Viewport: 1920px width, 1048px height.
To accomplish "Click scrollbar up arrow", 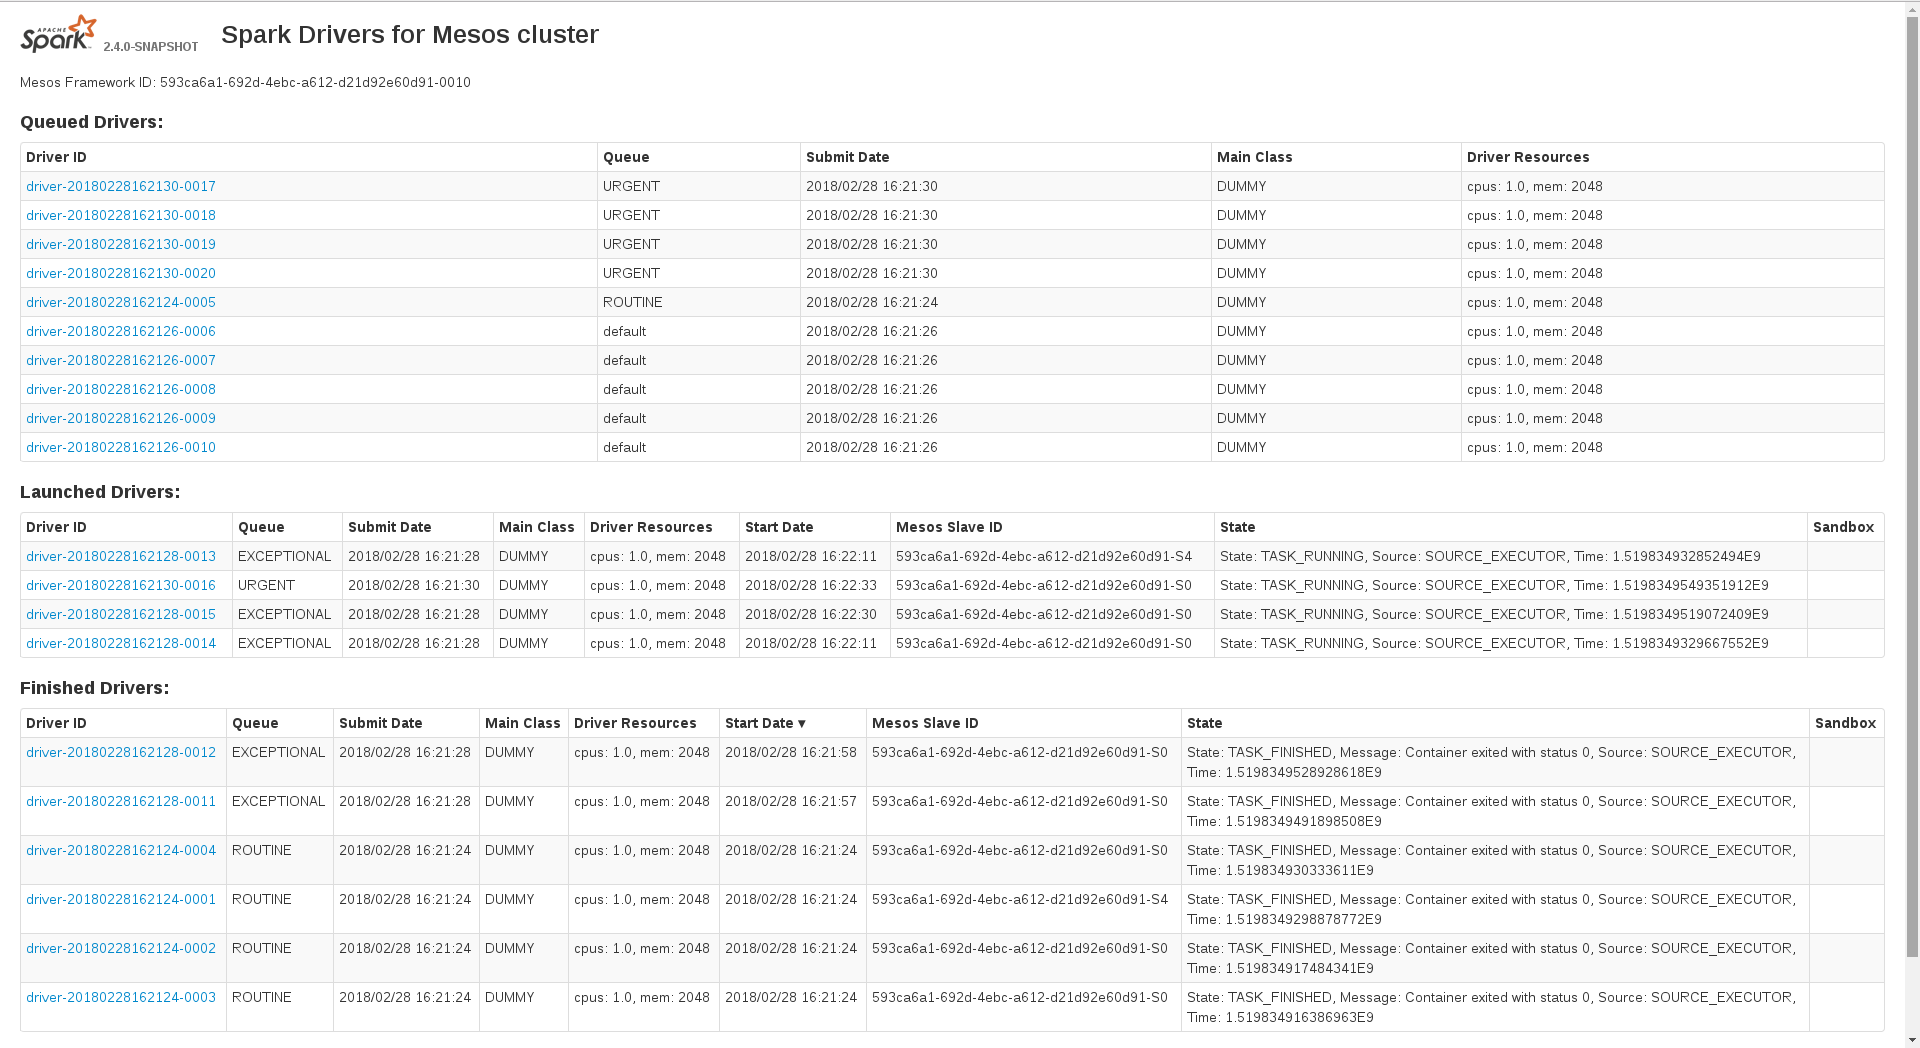I will pos(1912,9).
